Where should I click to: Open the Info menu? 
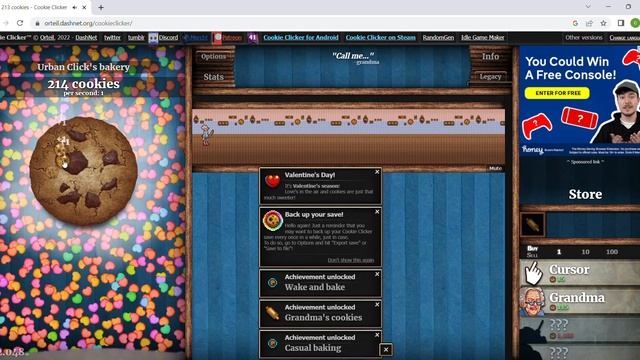pyautogui.click(x=490, y=56)
